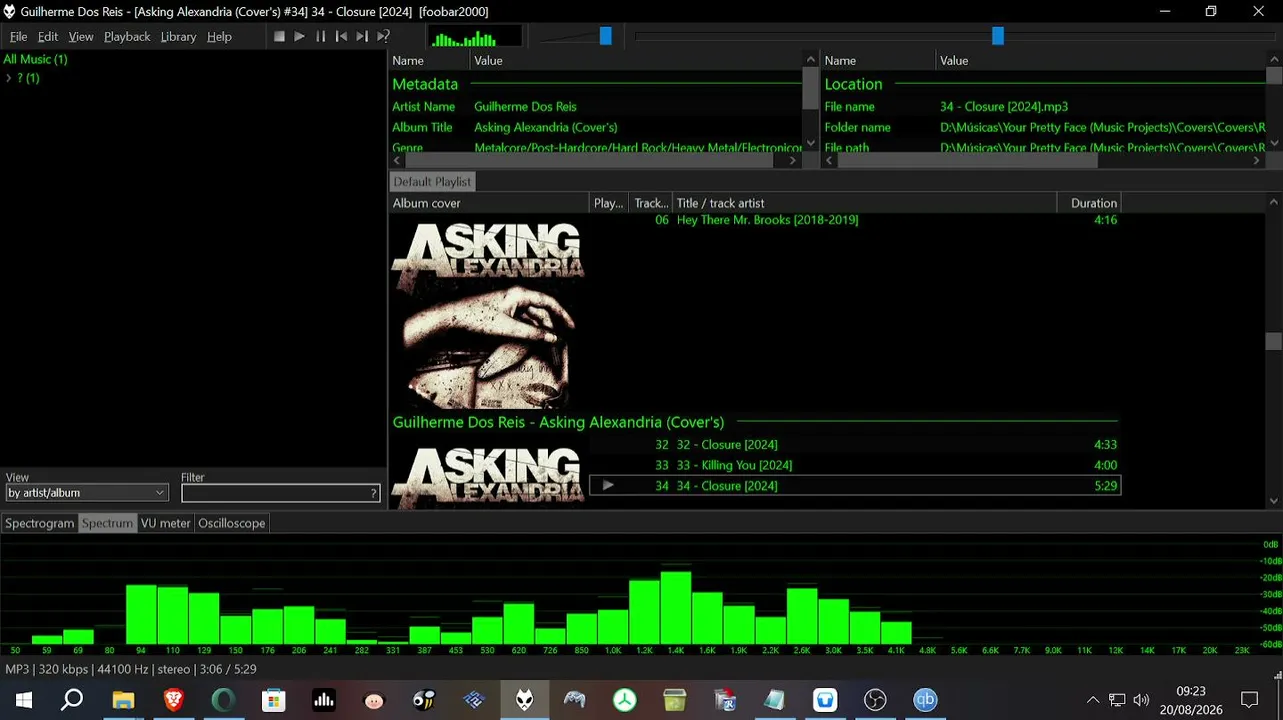Select the Default Playlist tab
1283x720 pixels.
coord(432,181)
